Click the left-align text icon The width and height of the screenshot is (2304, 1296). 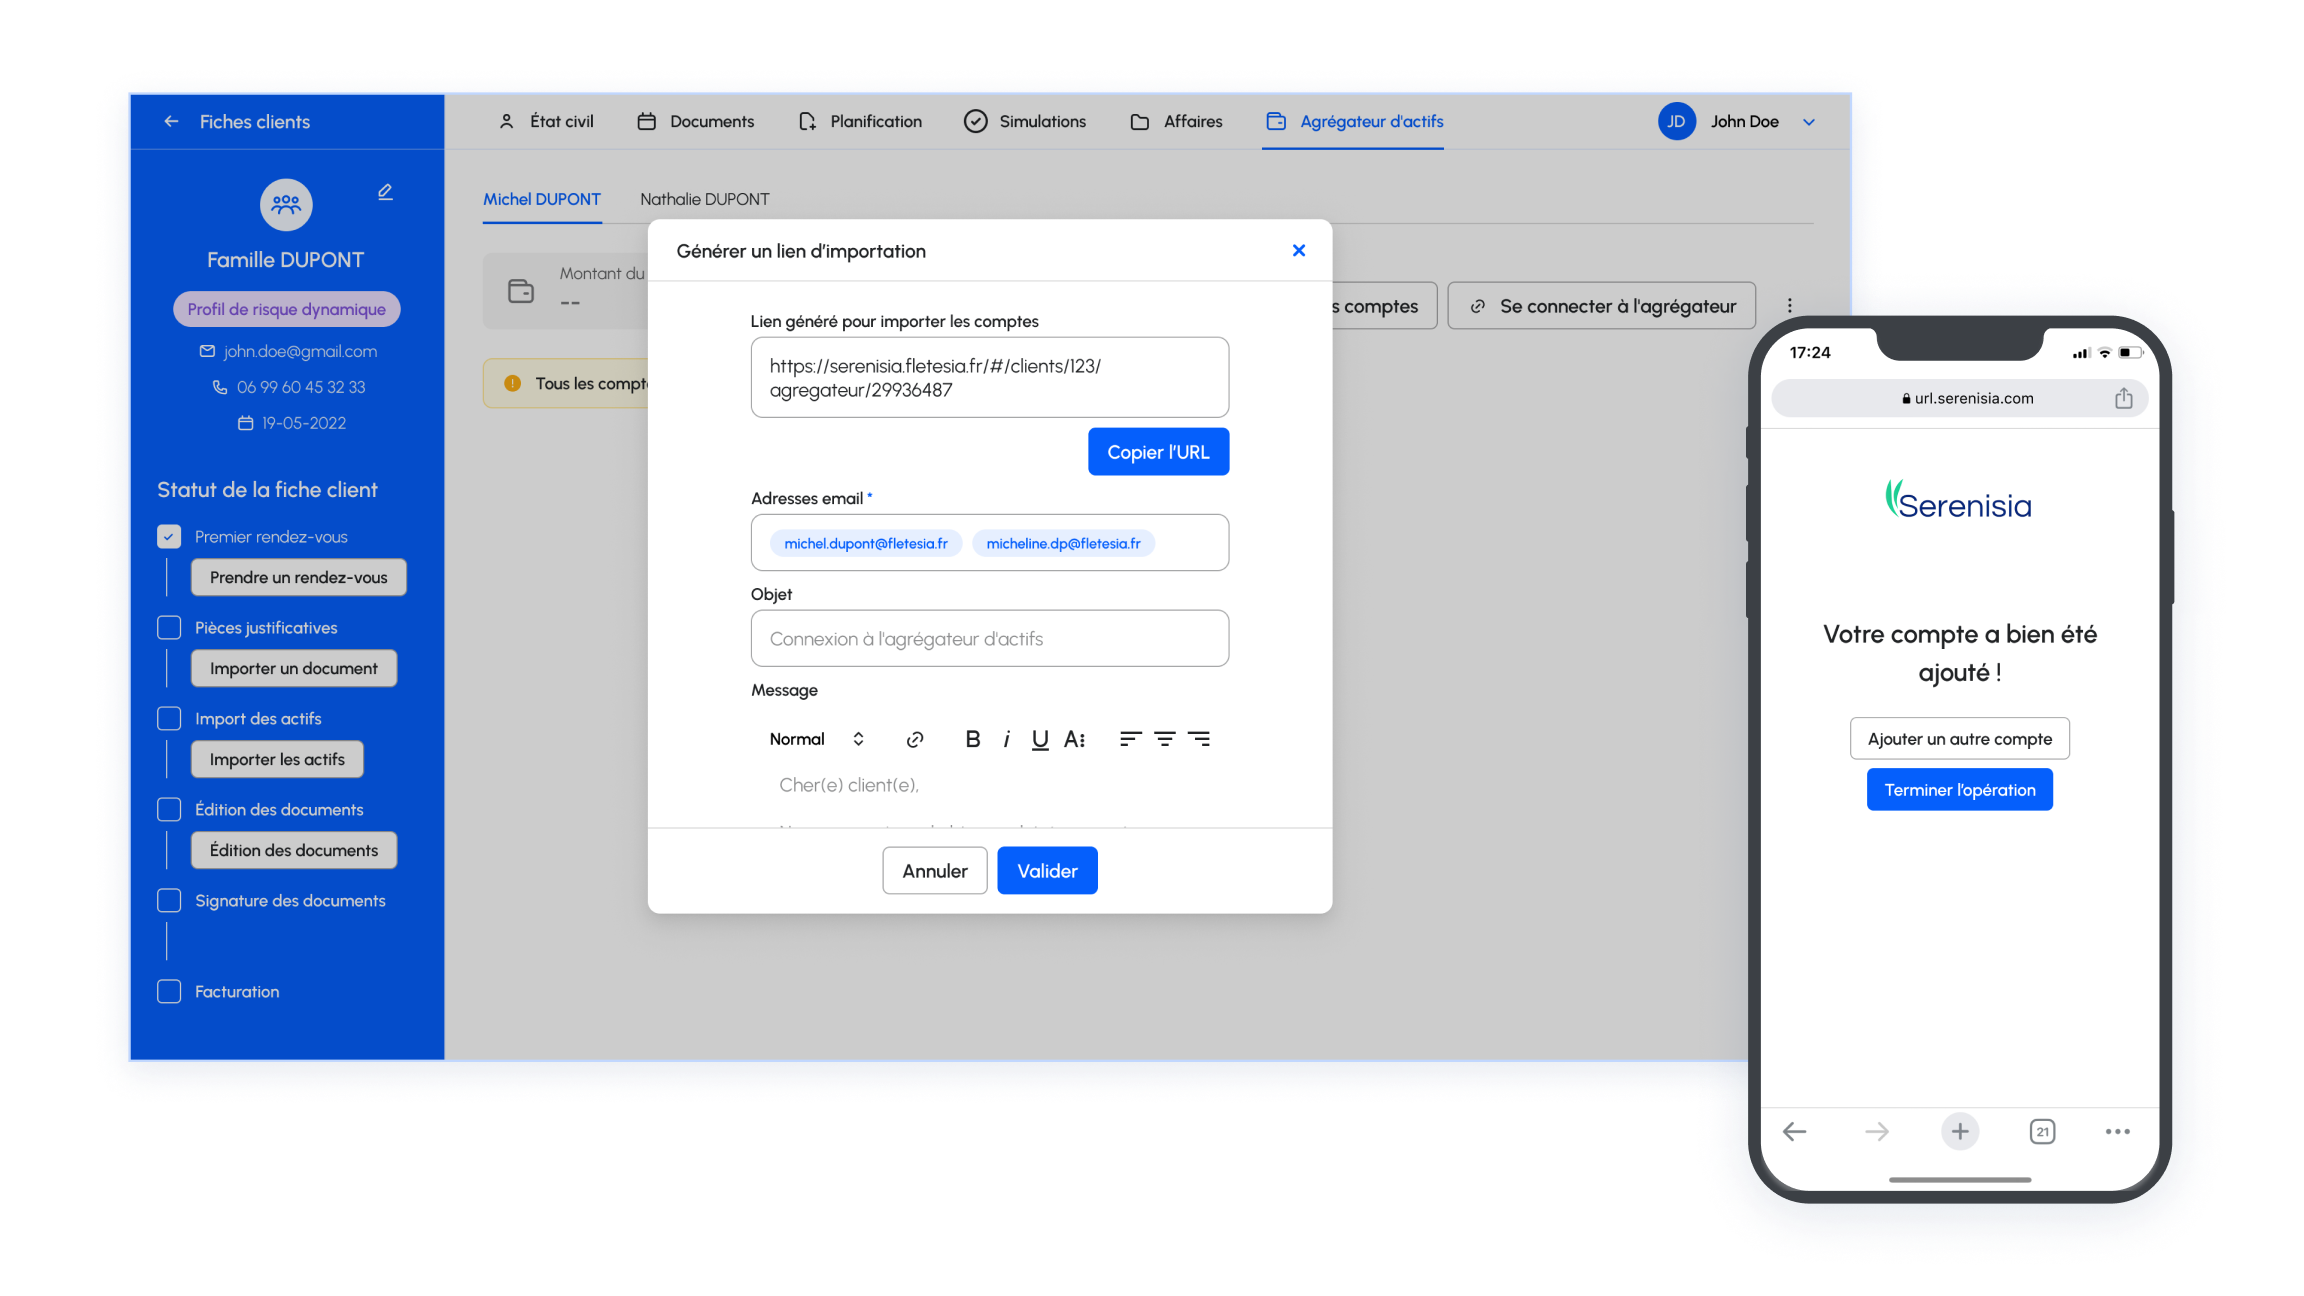tap(1130, 739)
